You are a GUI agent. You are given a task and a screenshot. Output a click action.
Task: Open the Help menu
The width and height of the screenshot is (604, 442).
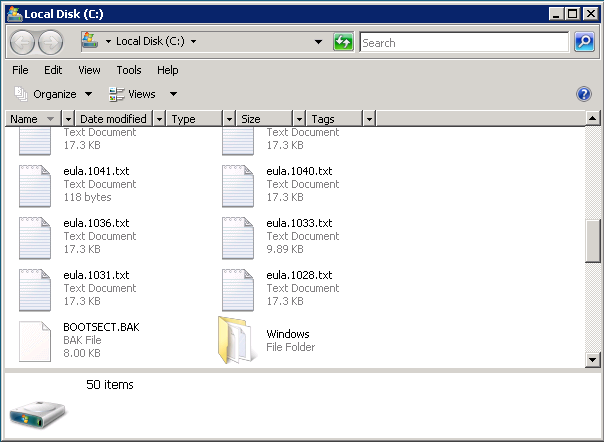pos(168,70)
